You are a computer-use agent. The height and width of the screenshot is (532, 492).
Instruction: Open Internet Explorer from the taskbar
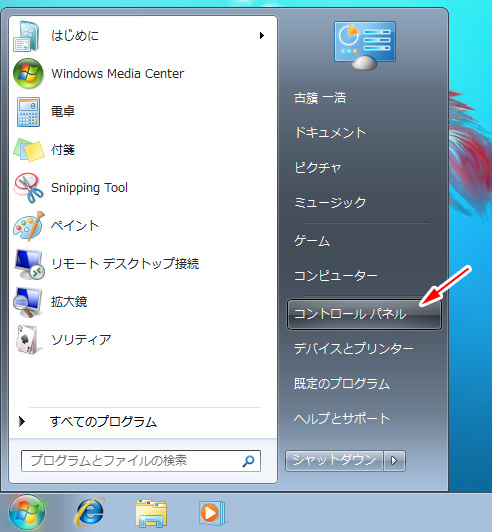click(x=89, y=512)
